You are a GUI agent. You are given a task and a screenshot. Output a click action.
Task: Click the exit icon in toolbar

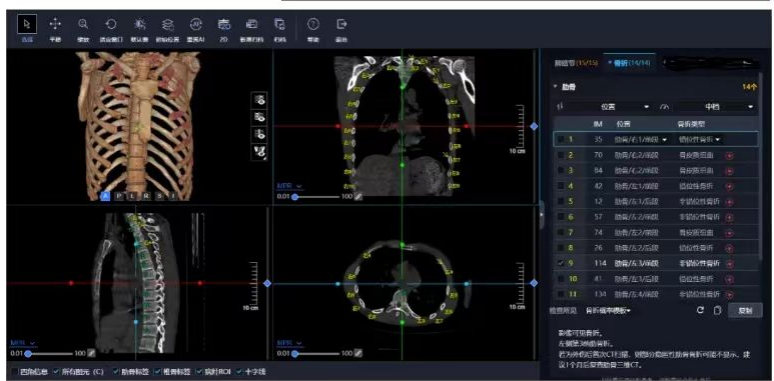click(x=341, y=24)
